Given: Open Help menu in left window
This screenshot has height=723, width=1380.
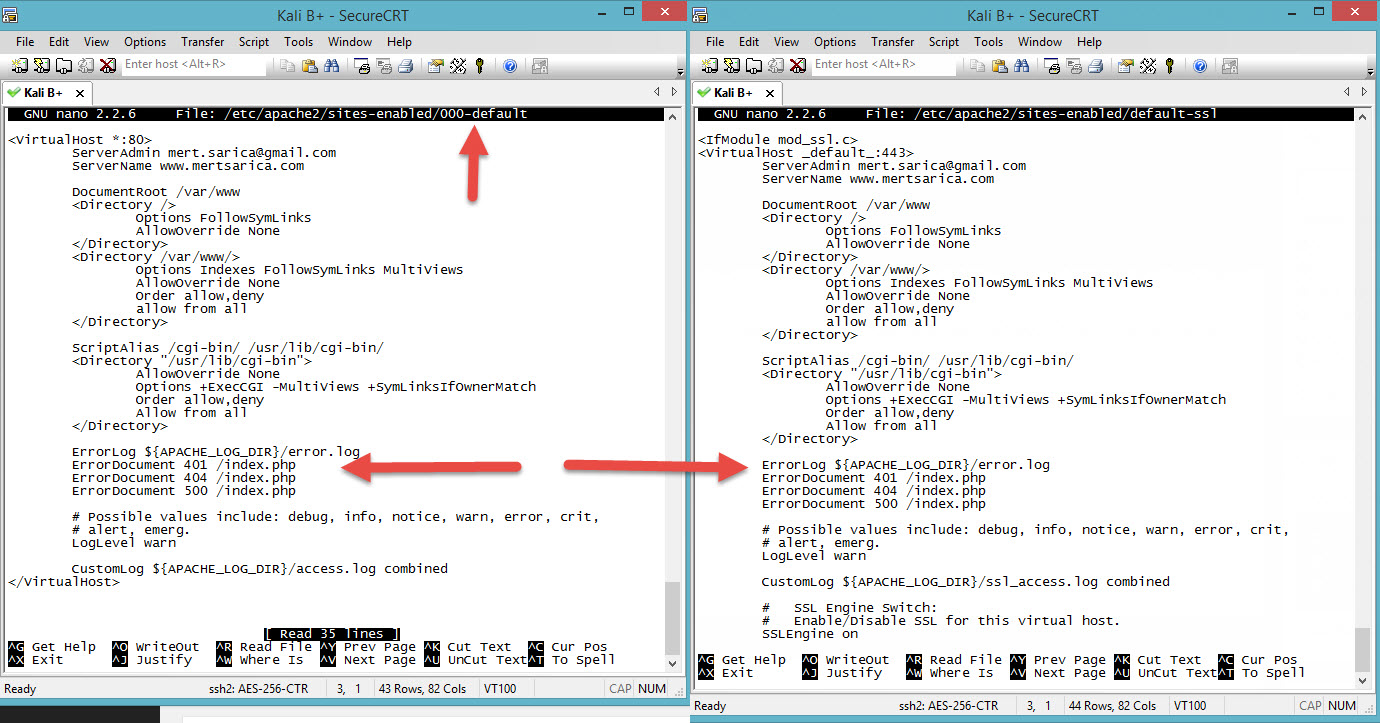Looking at the screenshot, I should pos(400,42).
